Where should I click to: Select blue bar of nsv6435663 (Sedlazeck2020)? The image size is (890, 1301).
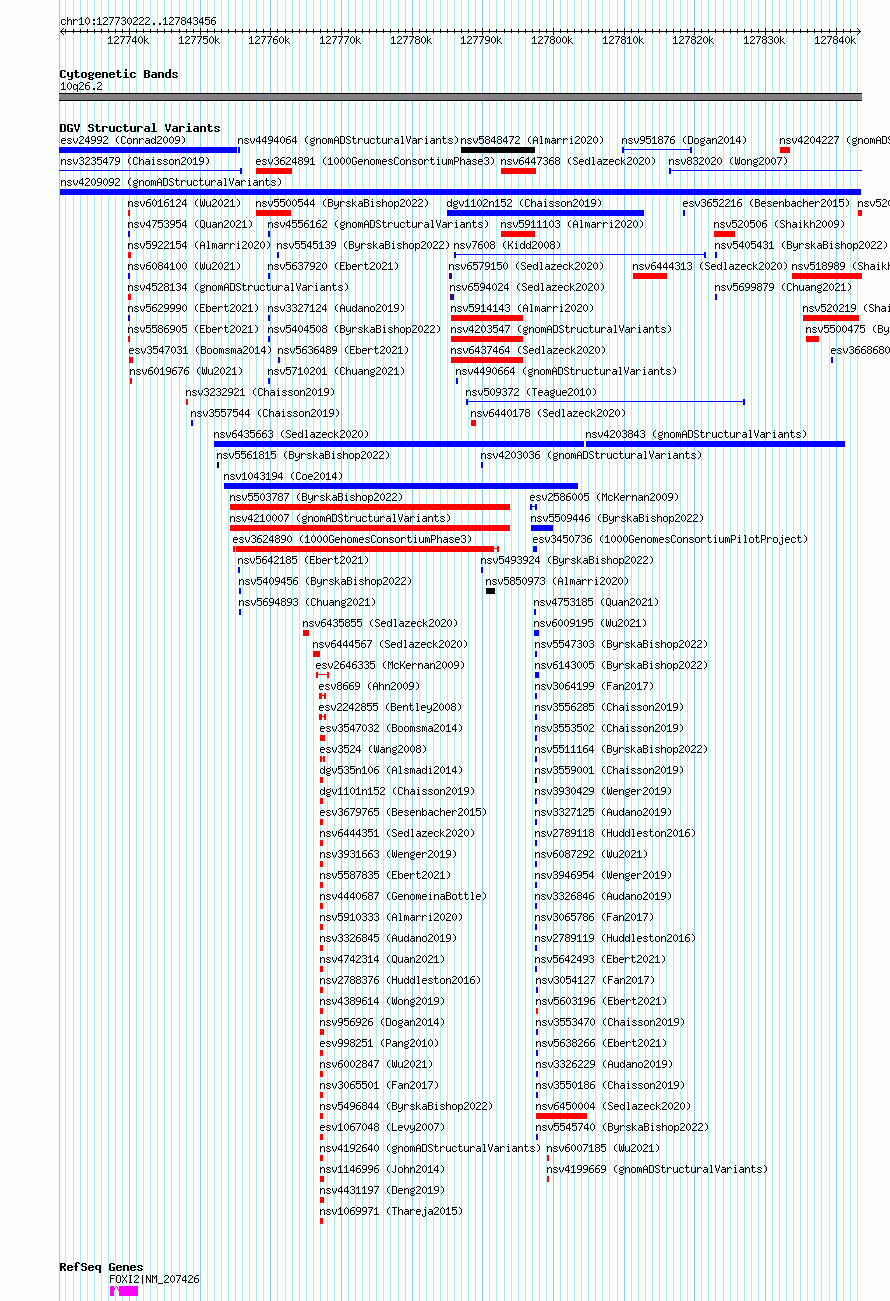[x=399, y=444]
